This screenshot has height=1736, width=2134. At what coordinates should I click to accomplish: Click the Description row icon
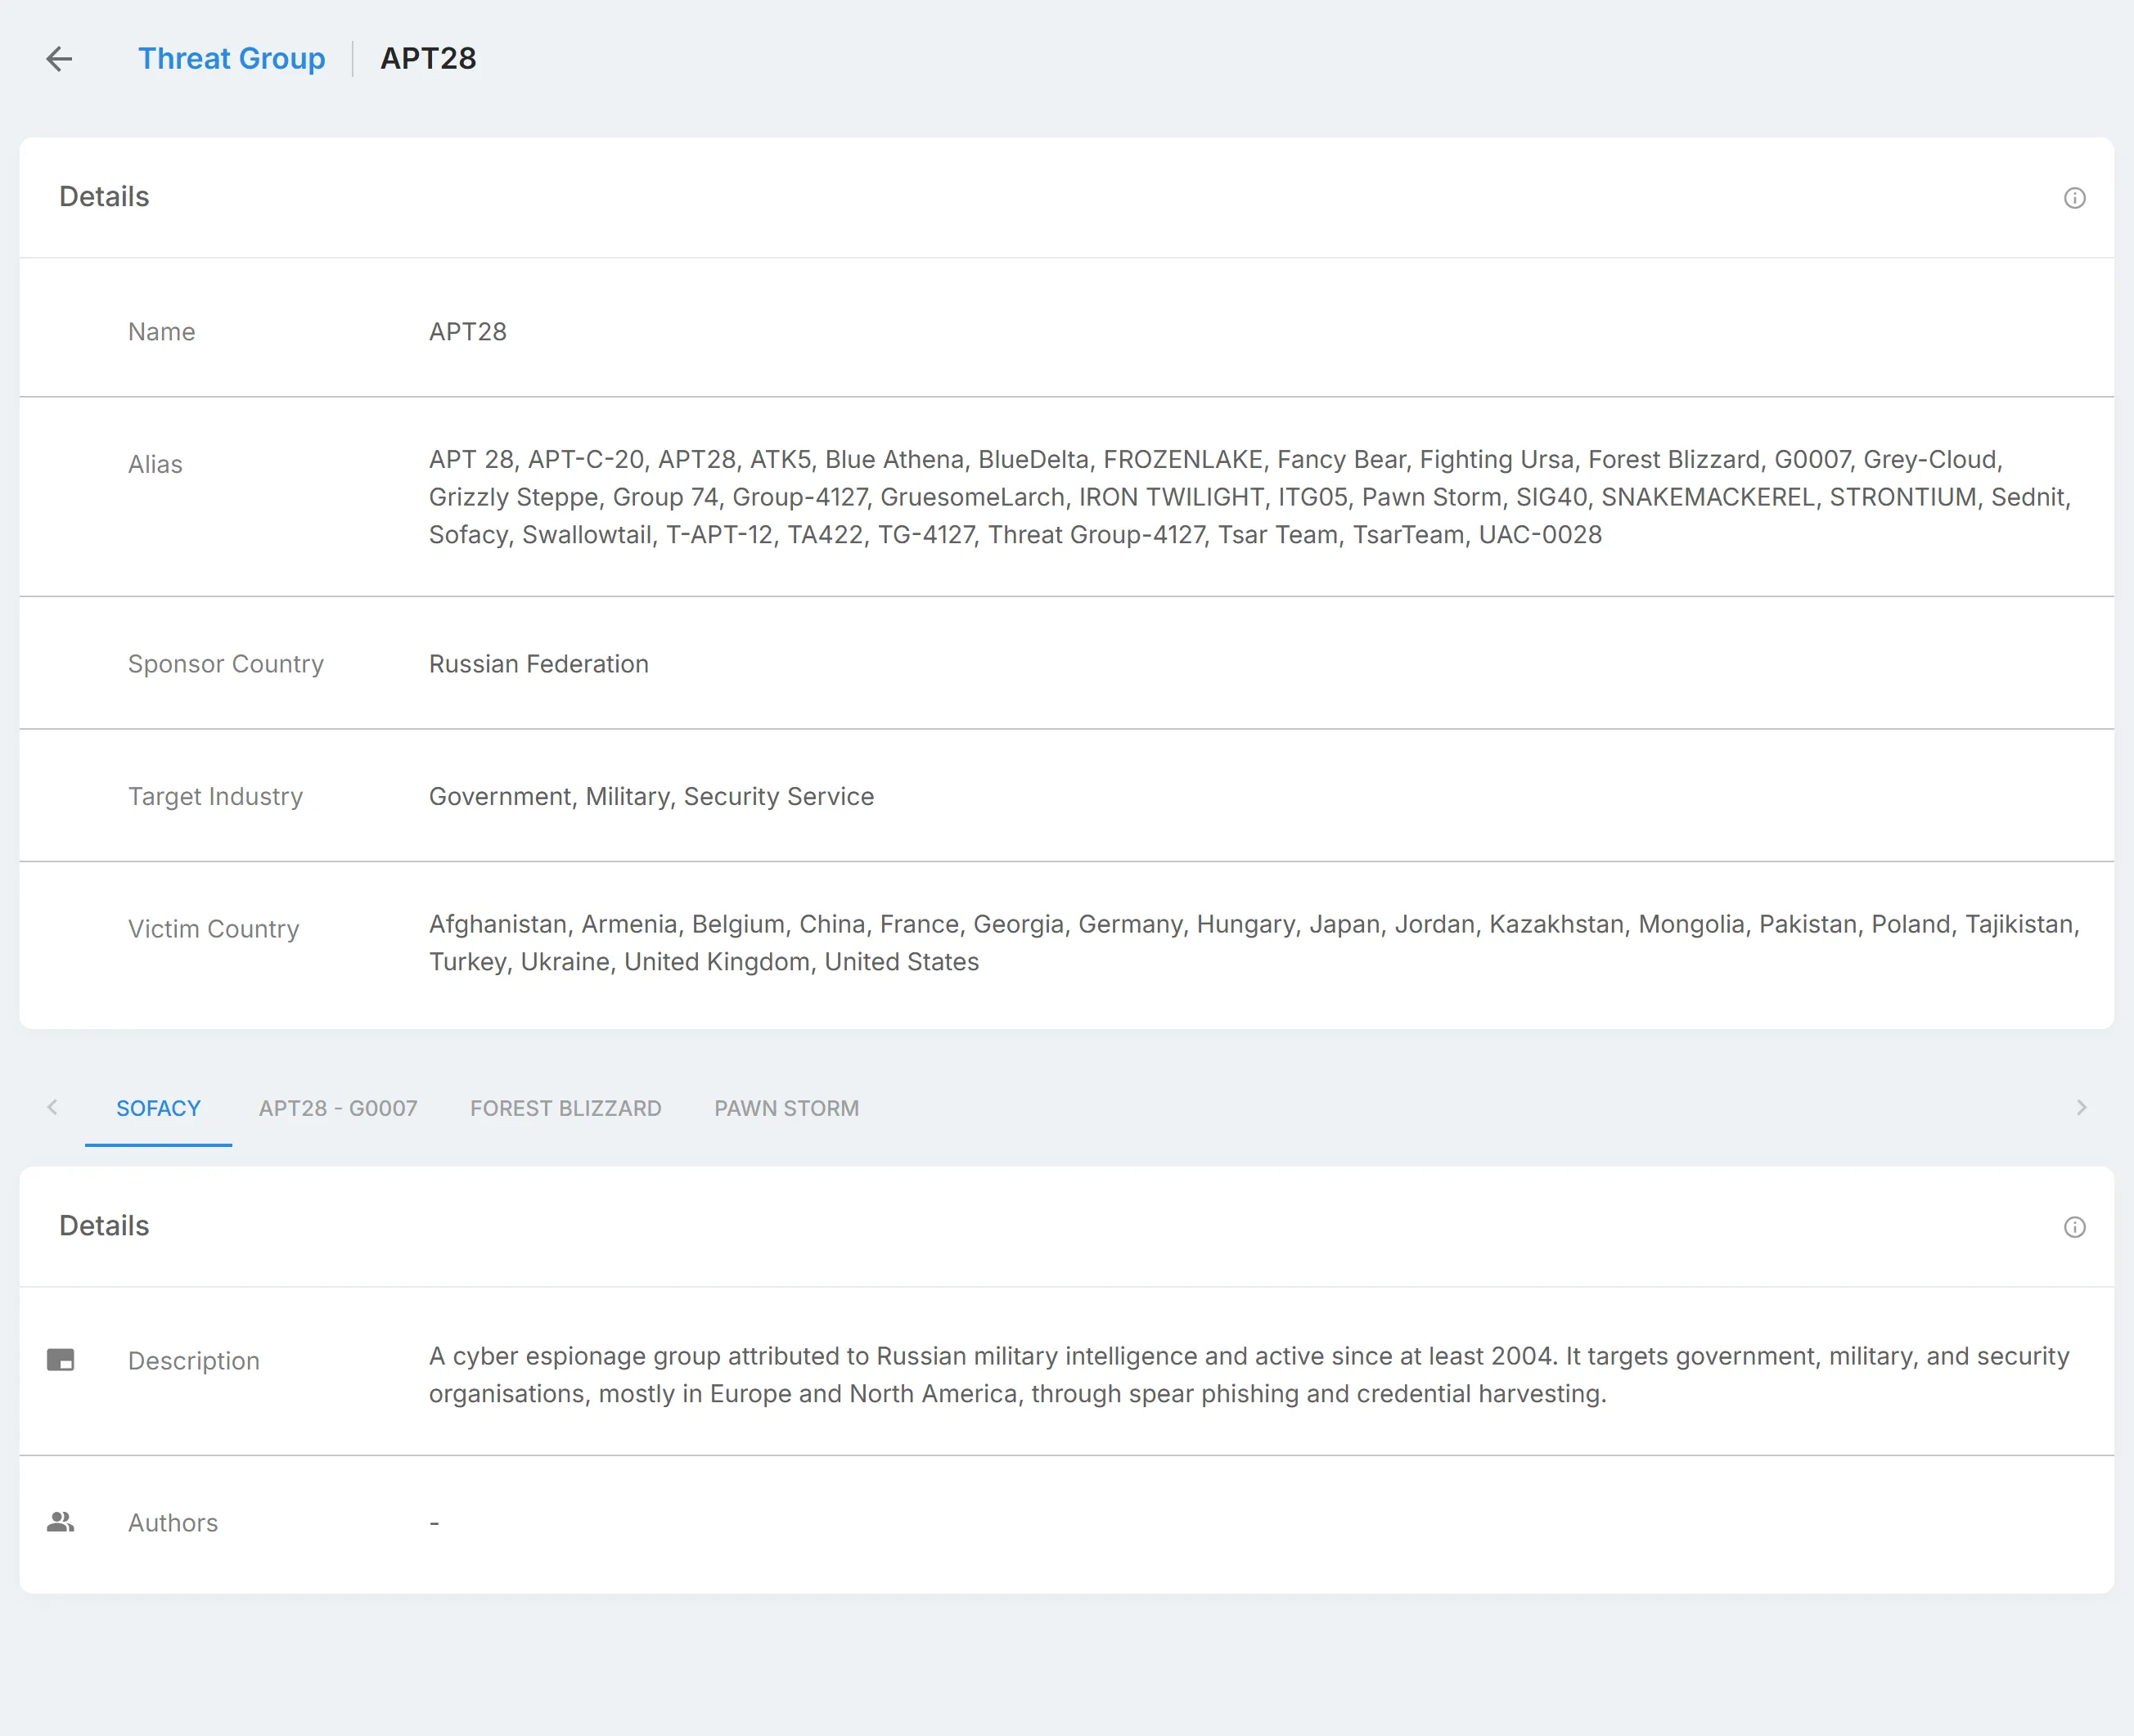61,1360
